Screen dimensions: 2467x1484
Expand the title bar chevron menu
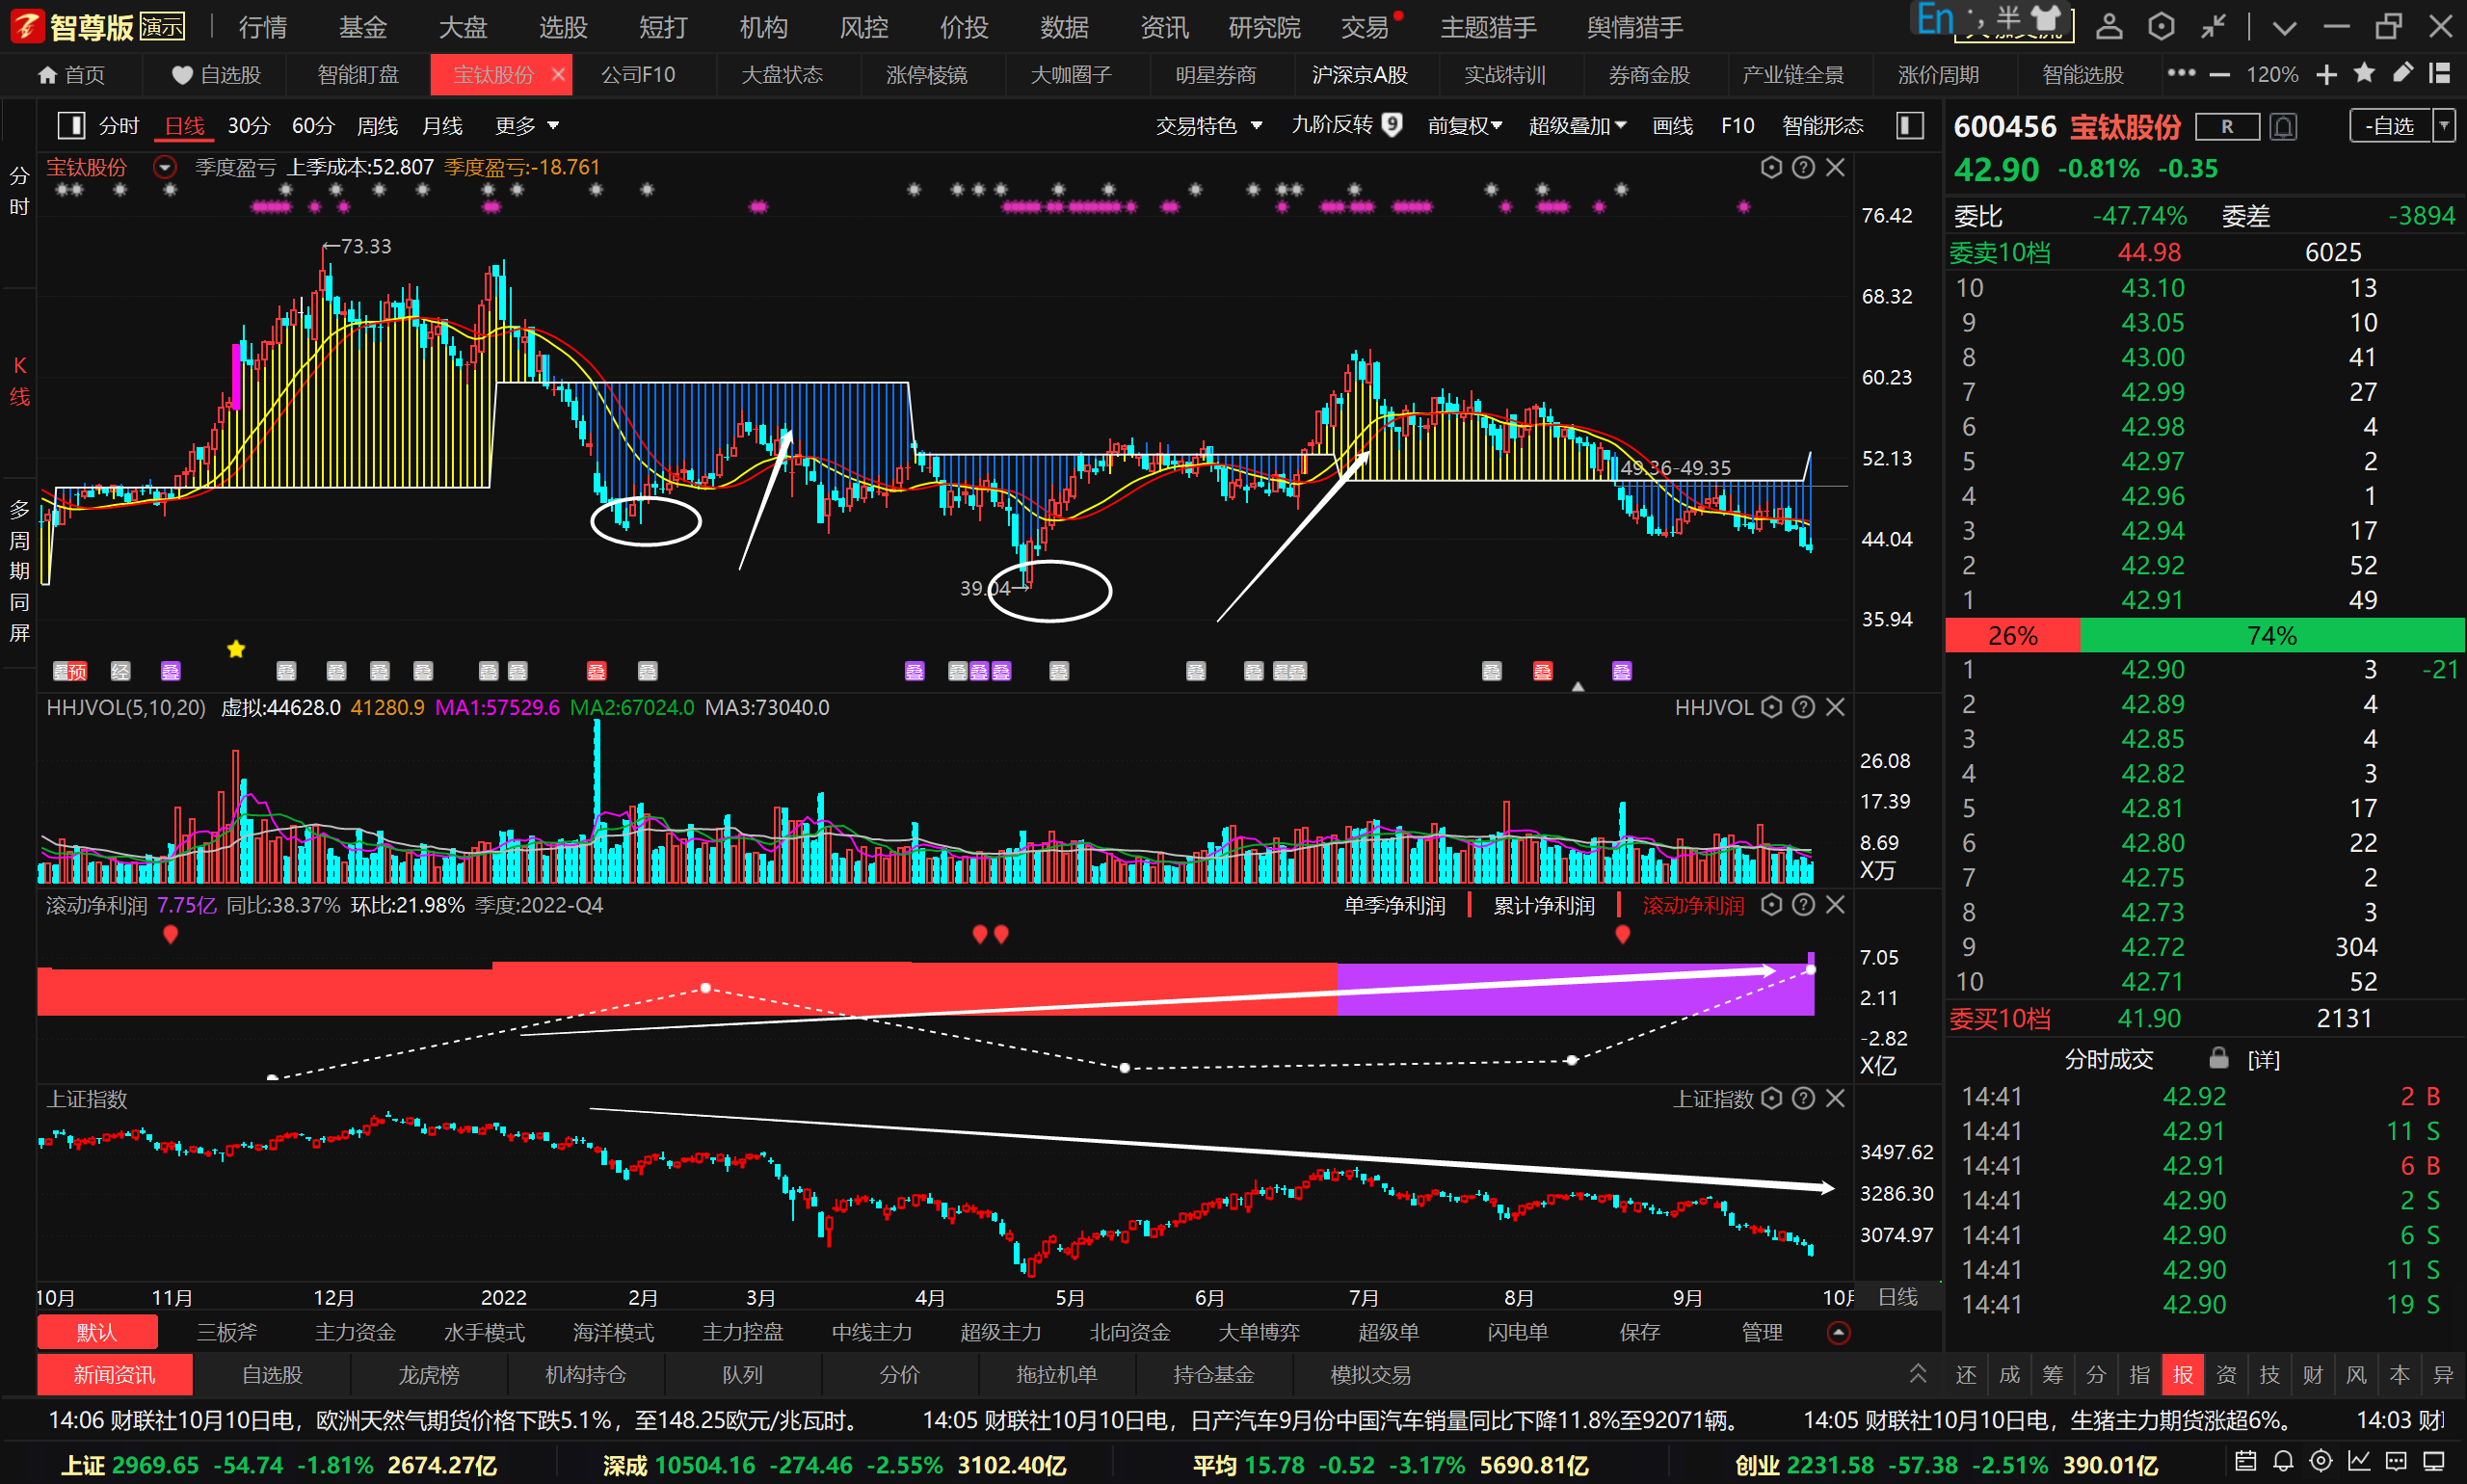[x=2284, y=28]
